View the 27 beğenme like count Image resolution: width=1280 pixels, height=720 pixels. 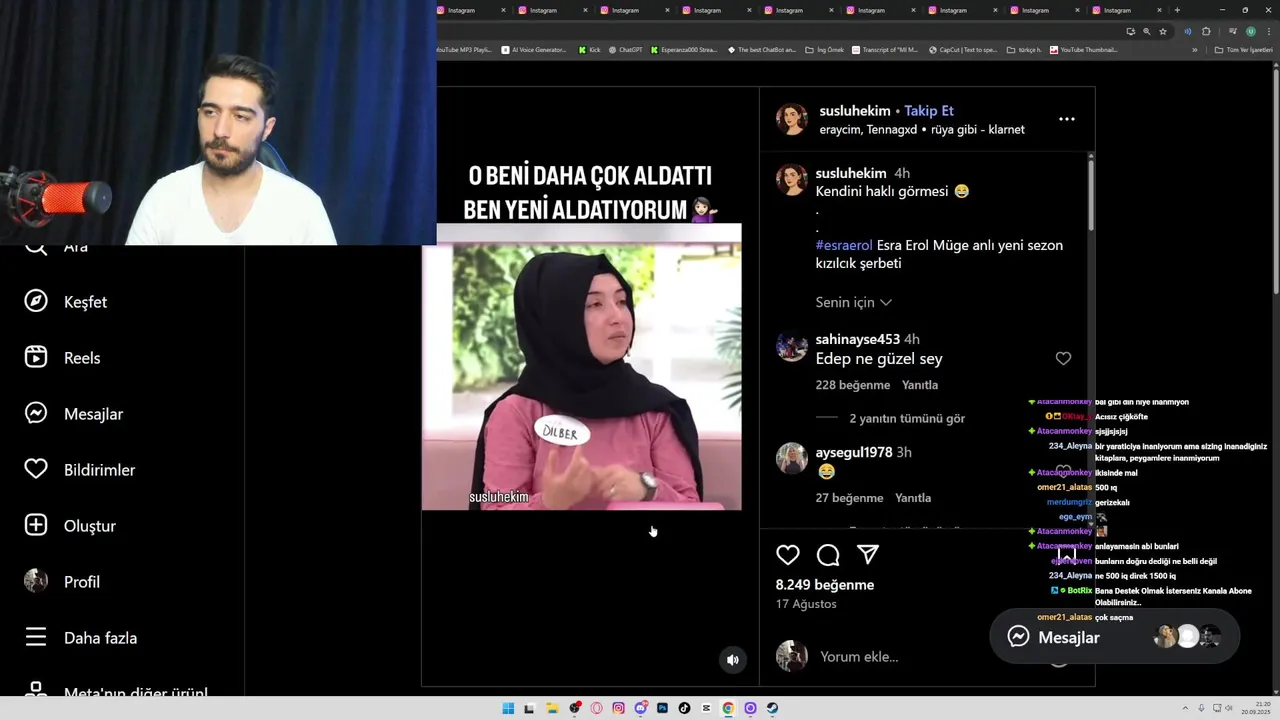[850, 498]
